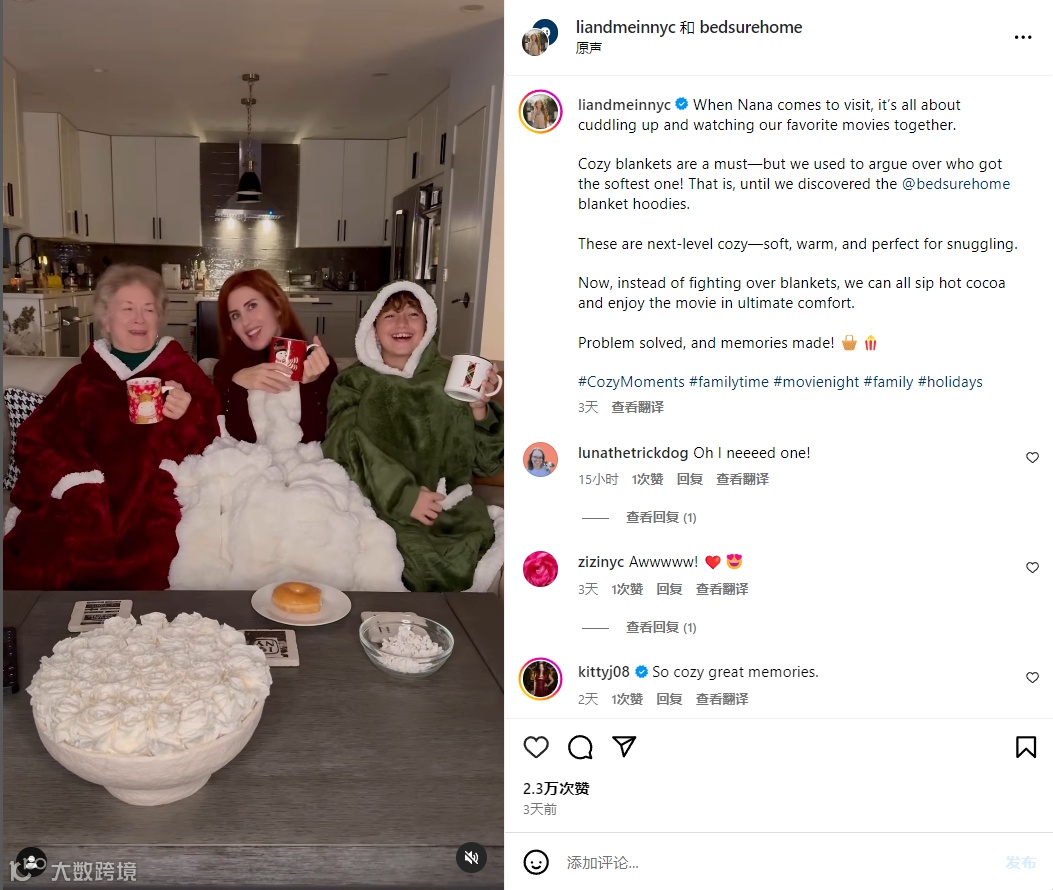Image resolution: width=1053 pixels, height=890 pixels.
Task: Like the post with the heart icon
Action: [x=536, y=747]
